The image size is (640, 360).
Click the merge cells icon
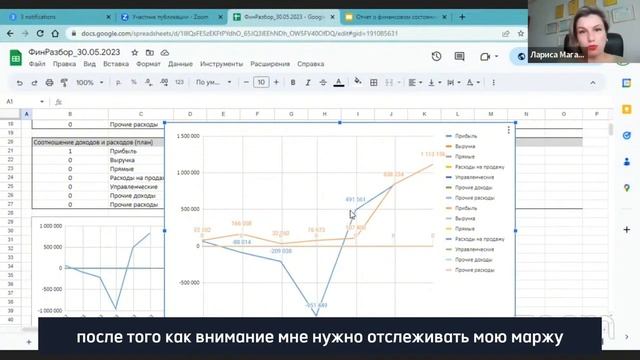(x=389, y=83)
